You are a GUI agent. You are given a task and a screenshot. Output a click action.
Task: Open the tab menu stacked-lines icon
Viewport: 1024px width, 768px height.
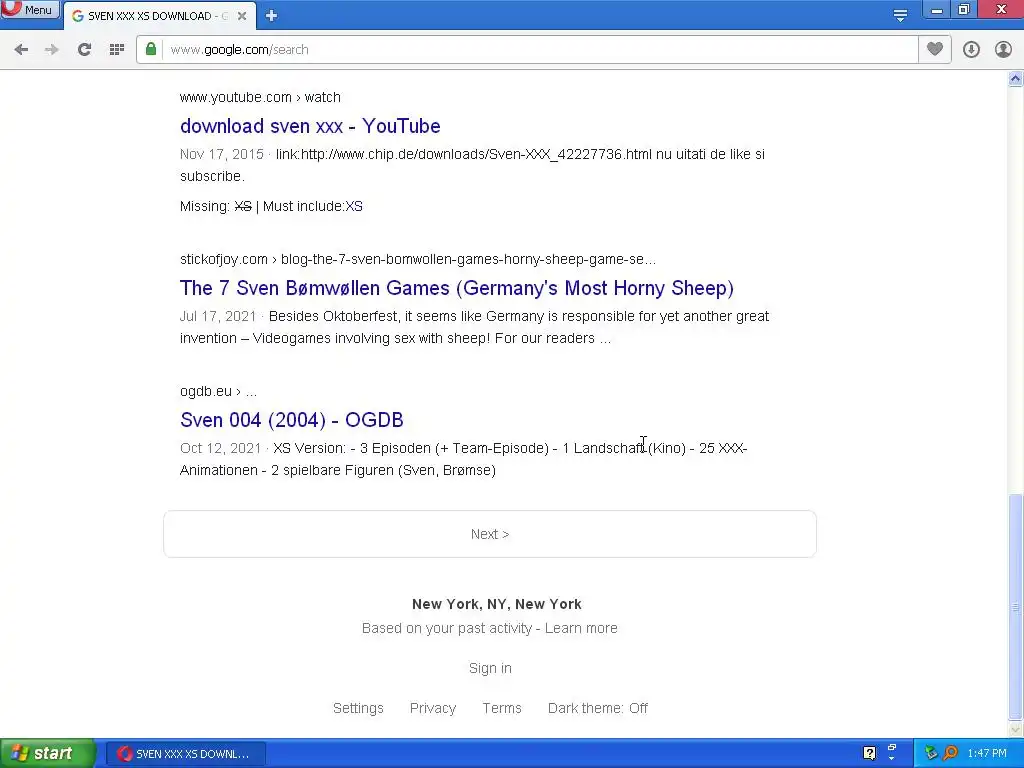coord(900,15)
